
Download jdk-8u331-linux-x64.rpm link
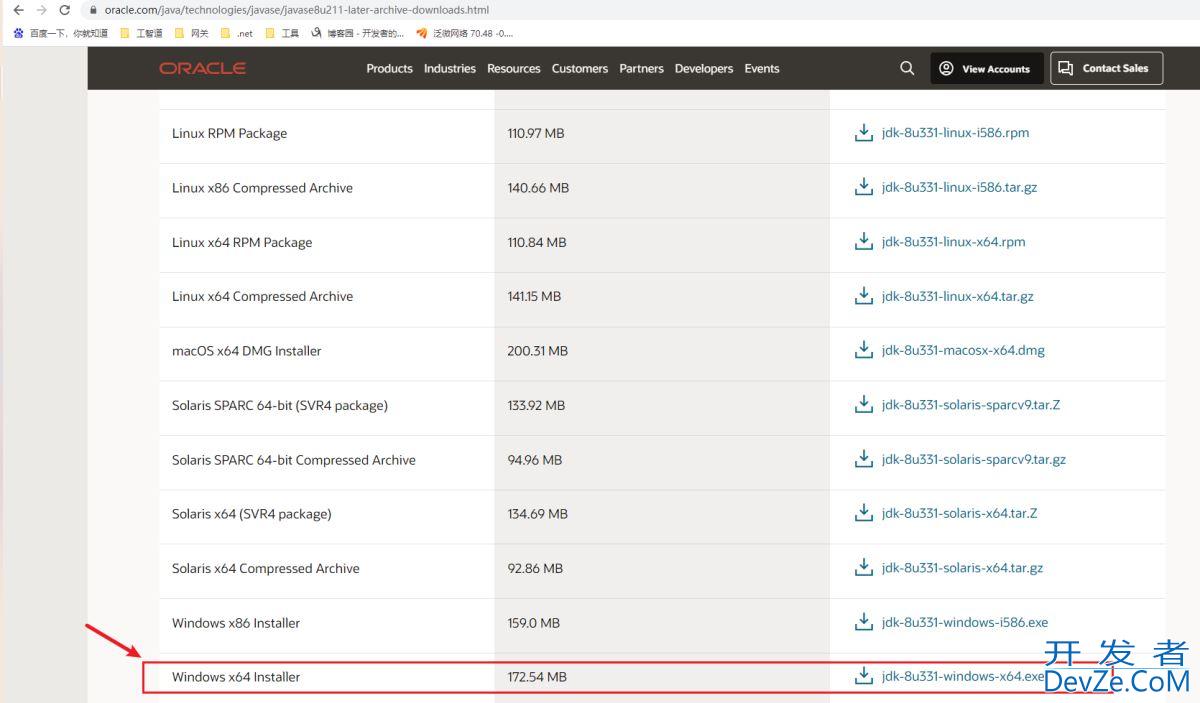953,242
